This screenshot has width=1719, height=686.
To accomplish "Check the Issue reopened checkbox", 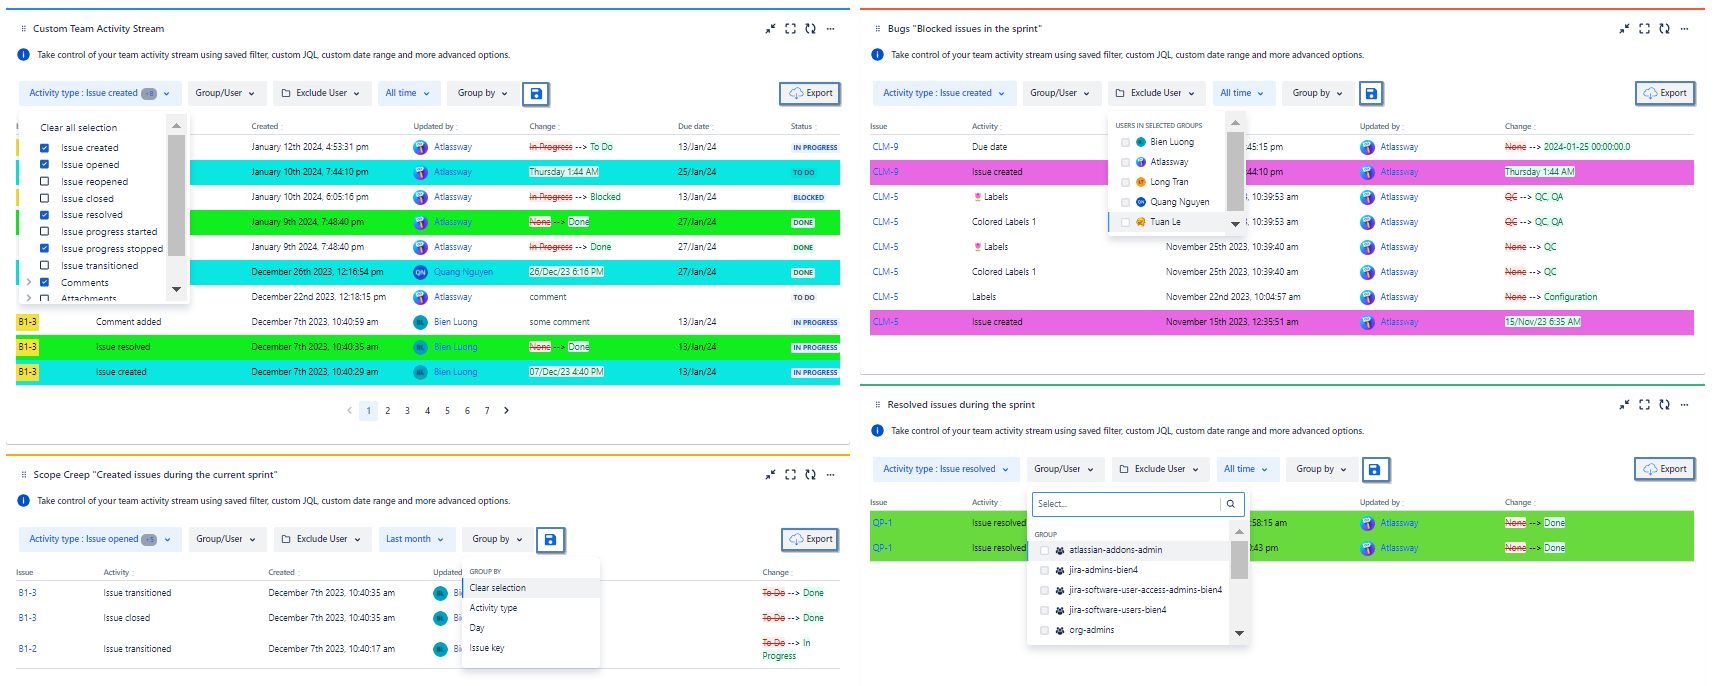I will [44, 182].
